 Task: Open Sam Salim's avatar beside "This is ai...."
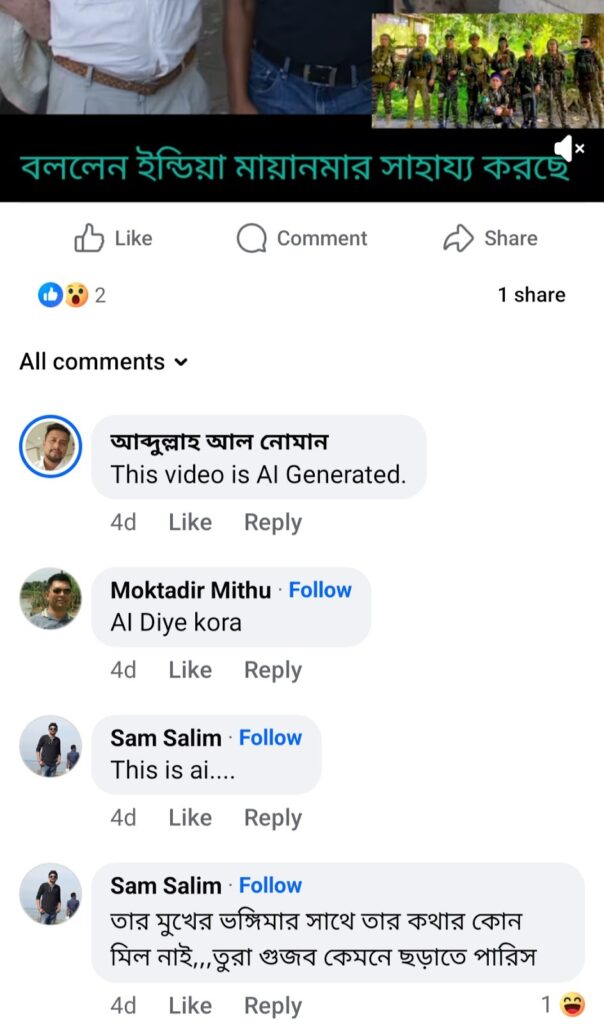pyautogui.click(x=50, y=746)
